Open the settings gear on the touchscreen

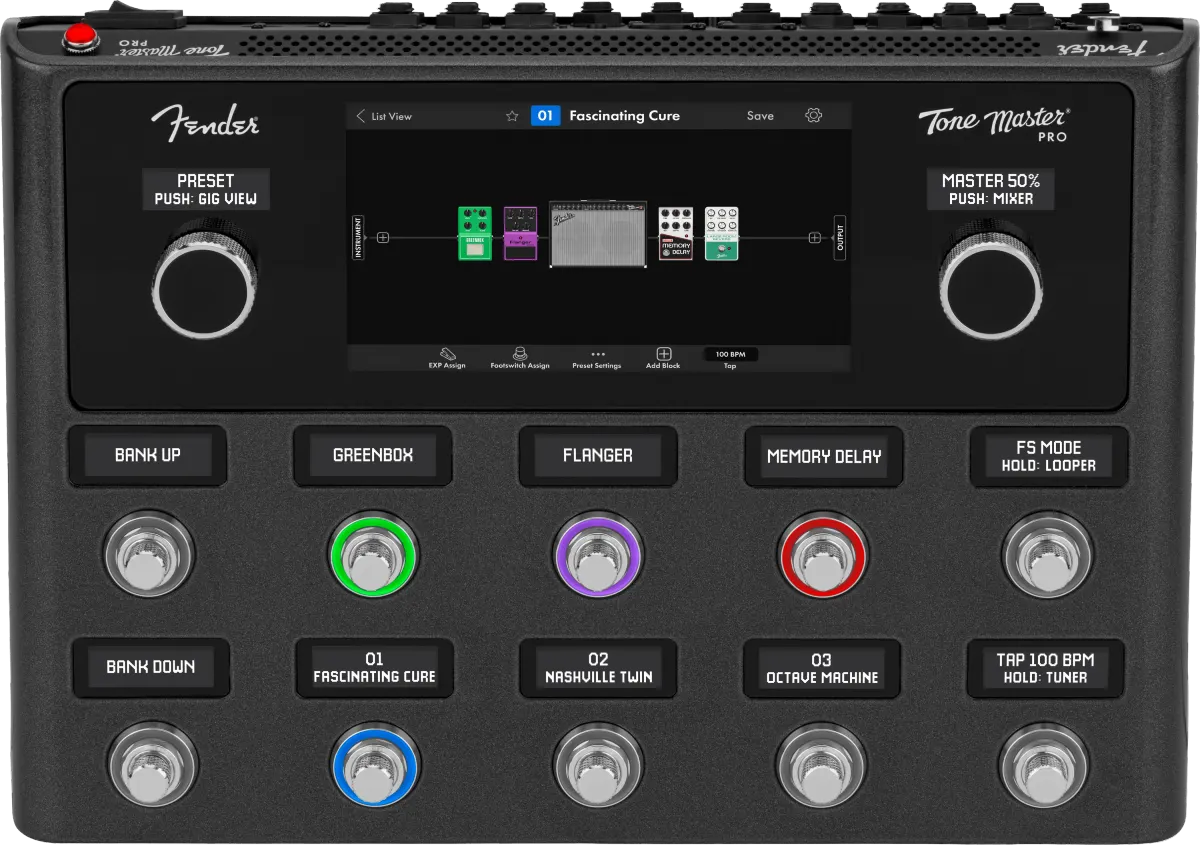(x=813, y=116)
